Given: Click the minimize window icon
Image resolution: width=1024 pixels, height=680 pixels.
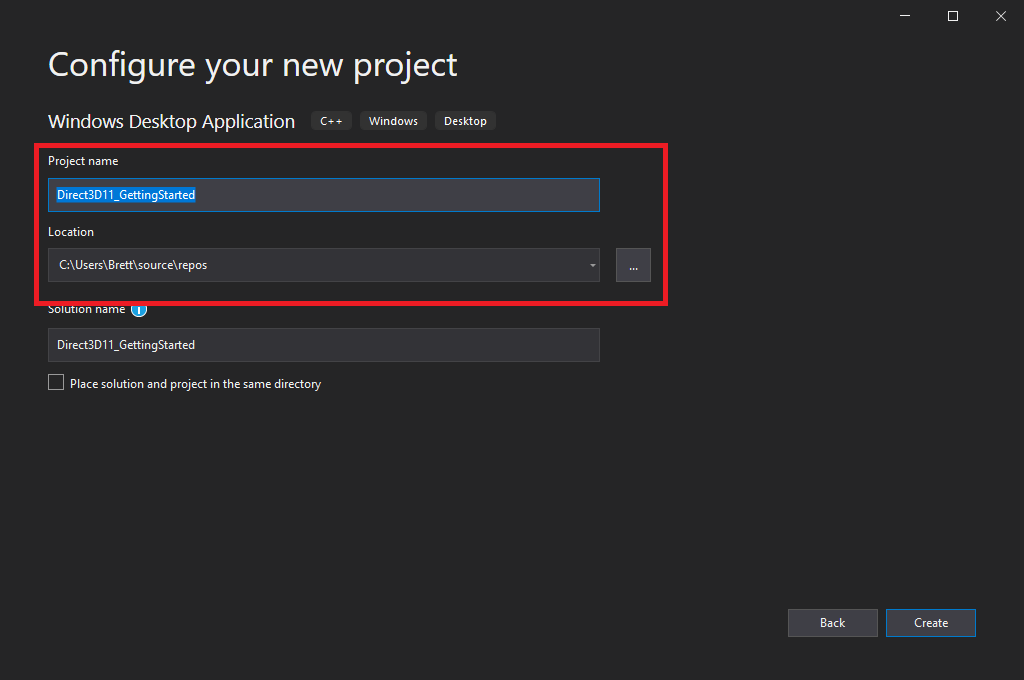Looking at the screenshot, I should click(904, 16).
